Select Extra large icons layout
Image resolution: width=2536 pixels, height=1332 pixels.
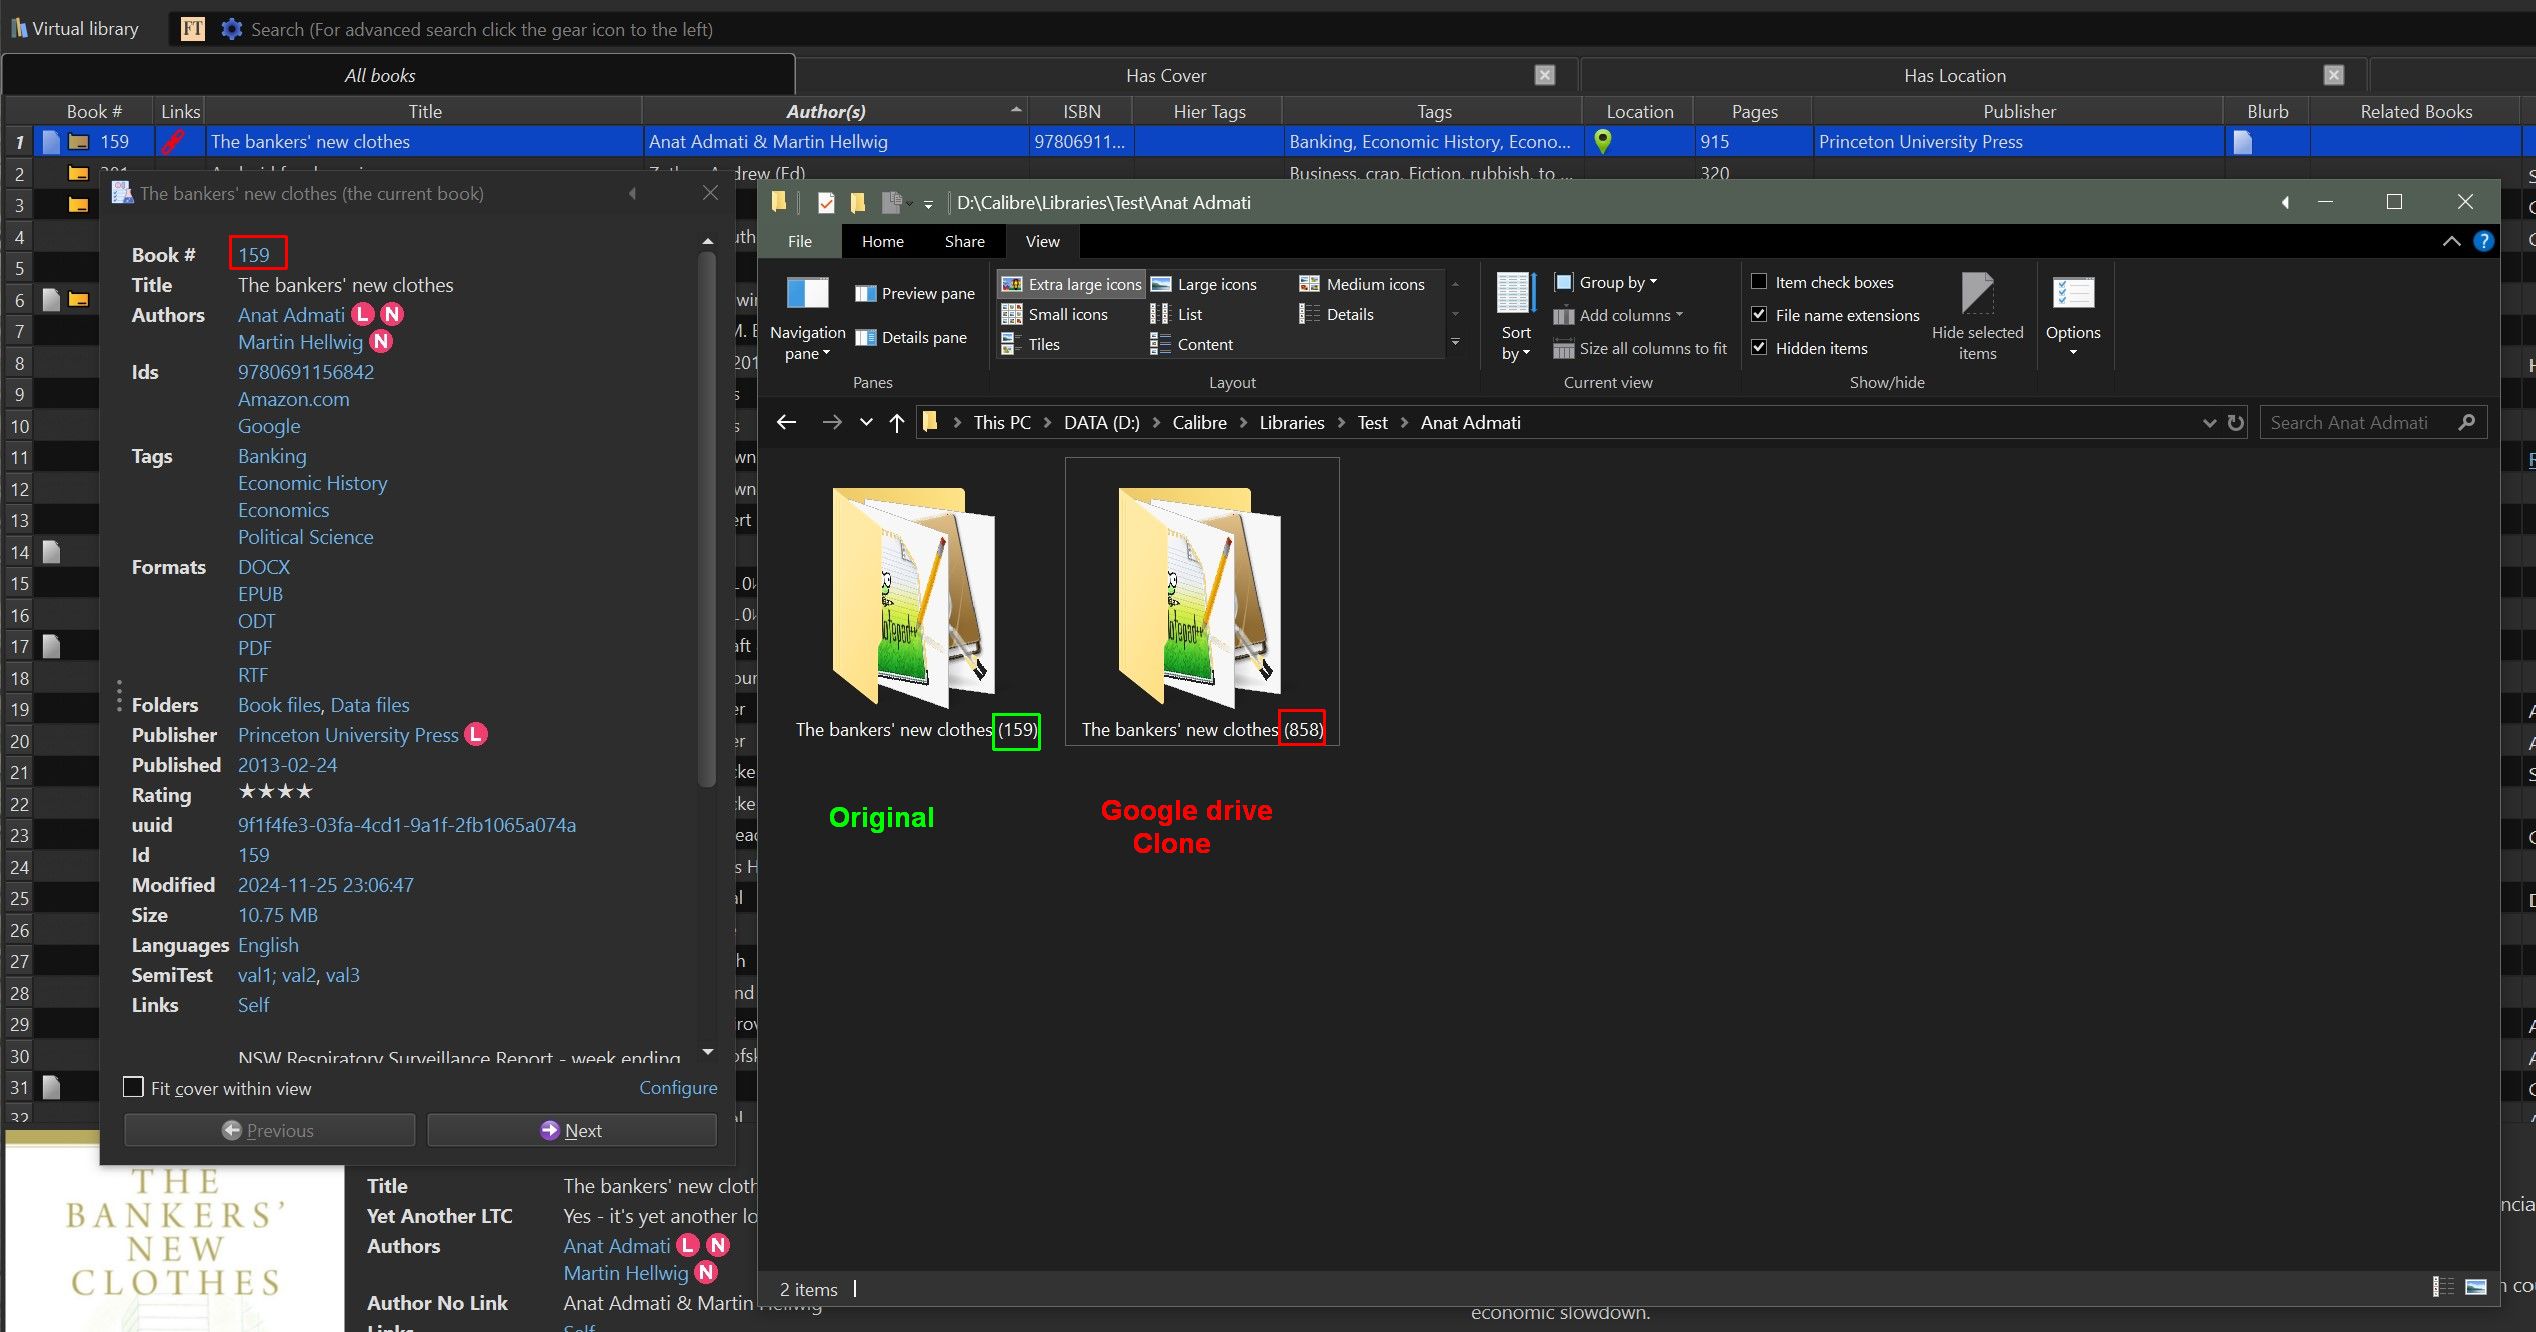[1071, 284]
